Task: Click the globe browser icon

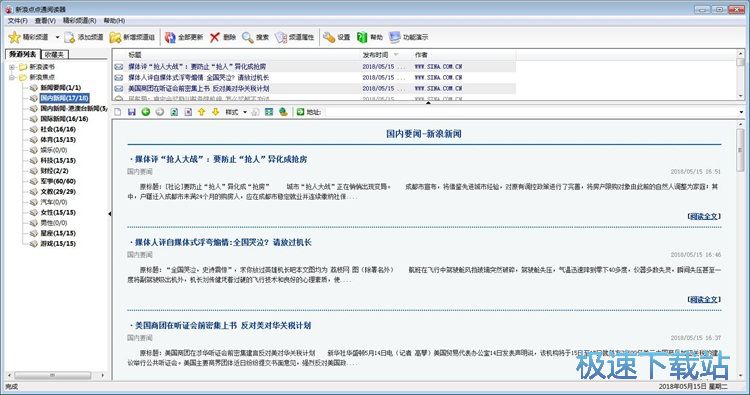Action: click(283, 112)
